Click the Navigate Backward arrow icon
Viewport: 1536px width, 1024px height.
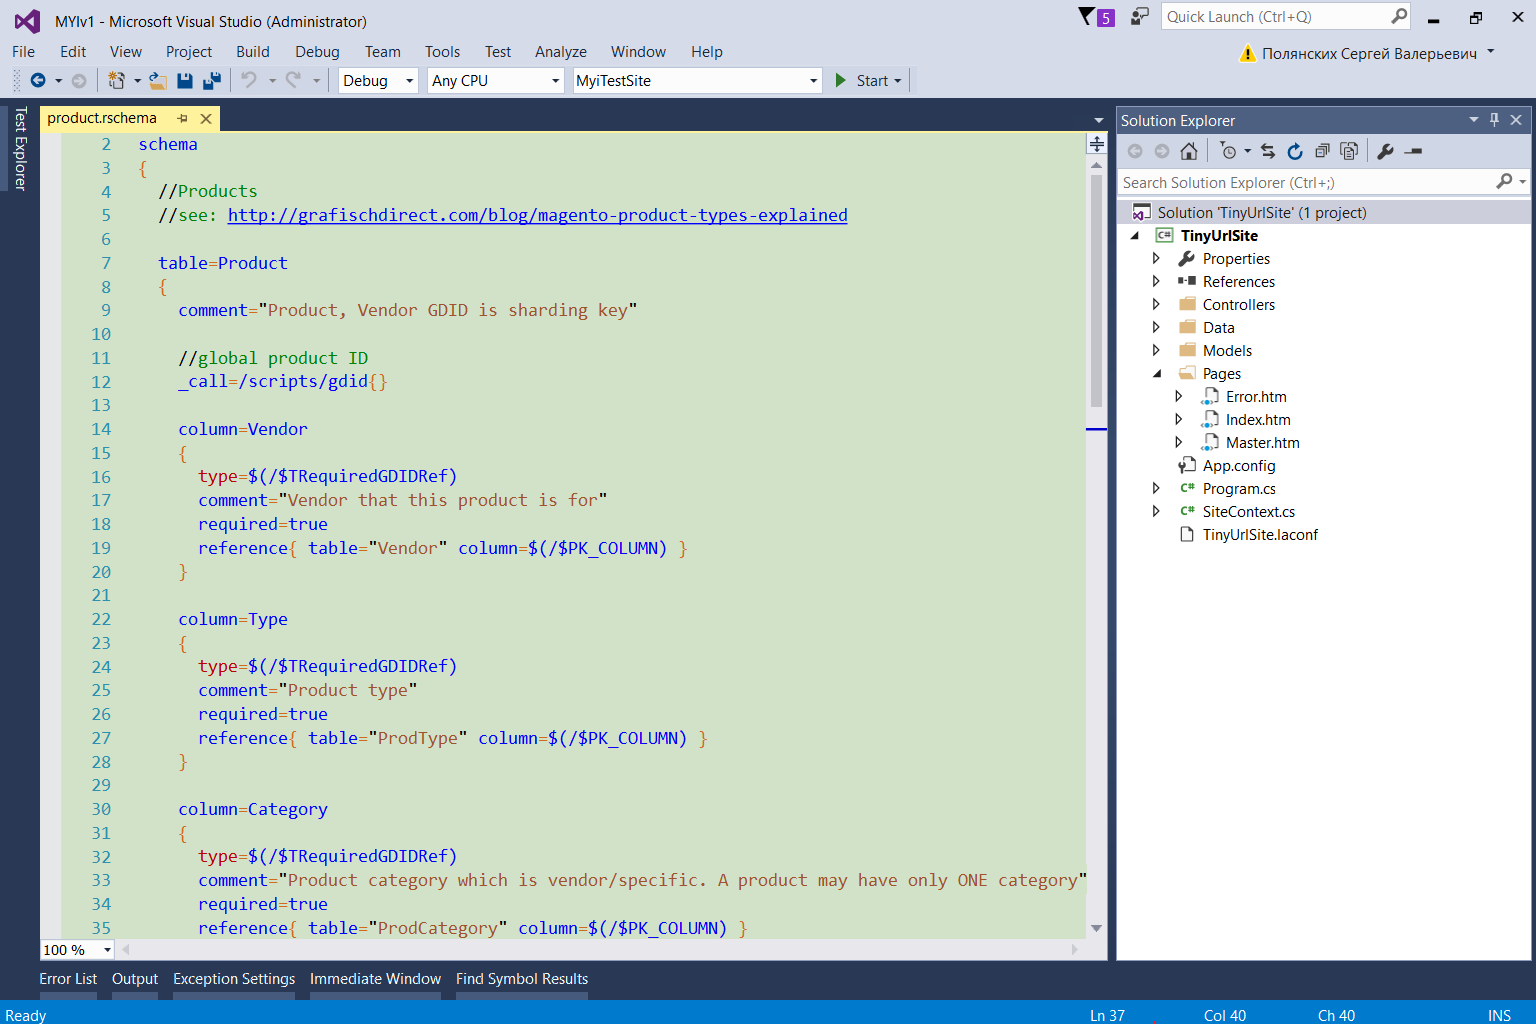38,80
